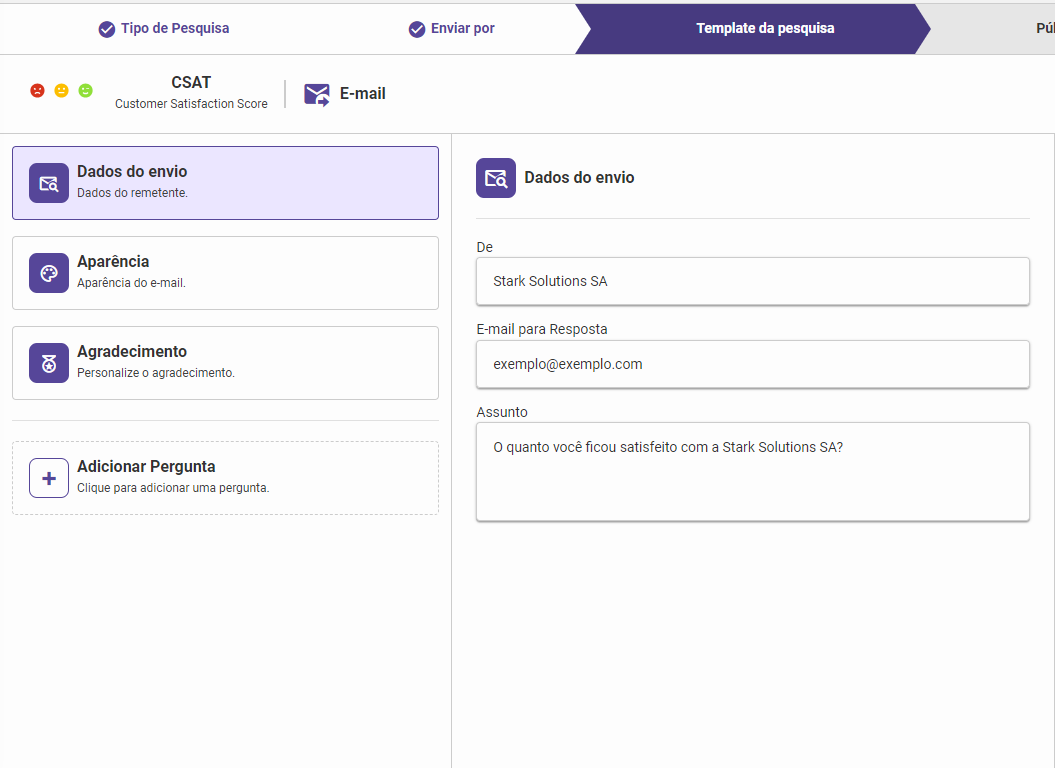The image size is (1055, 768).
Task: Click the plus icon to add question
Action: tap(49, 478)
